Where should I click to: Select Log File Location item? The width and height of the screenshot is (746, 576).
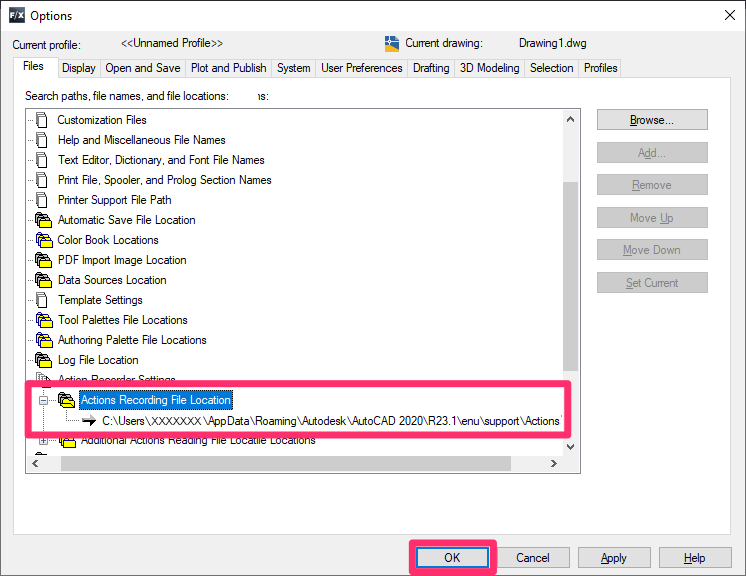click(98, 360)
